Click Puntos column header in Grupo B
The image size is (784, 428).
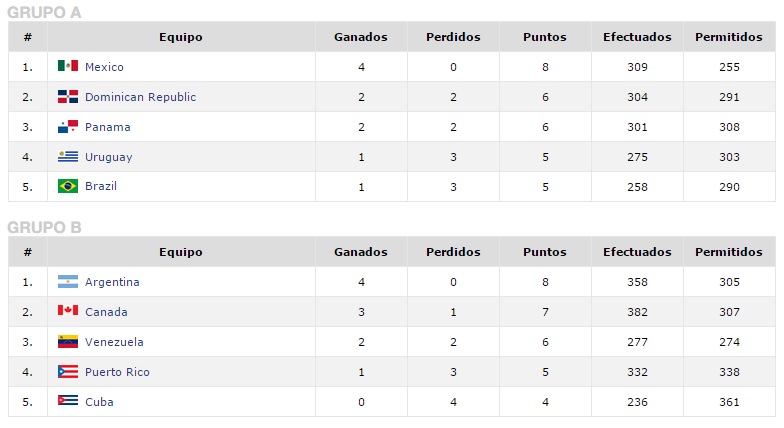(x=544, y=252)
